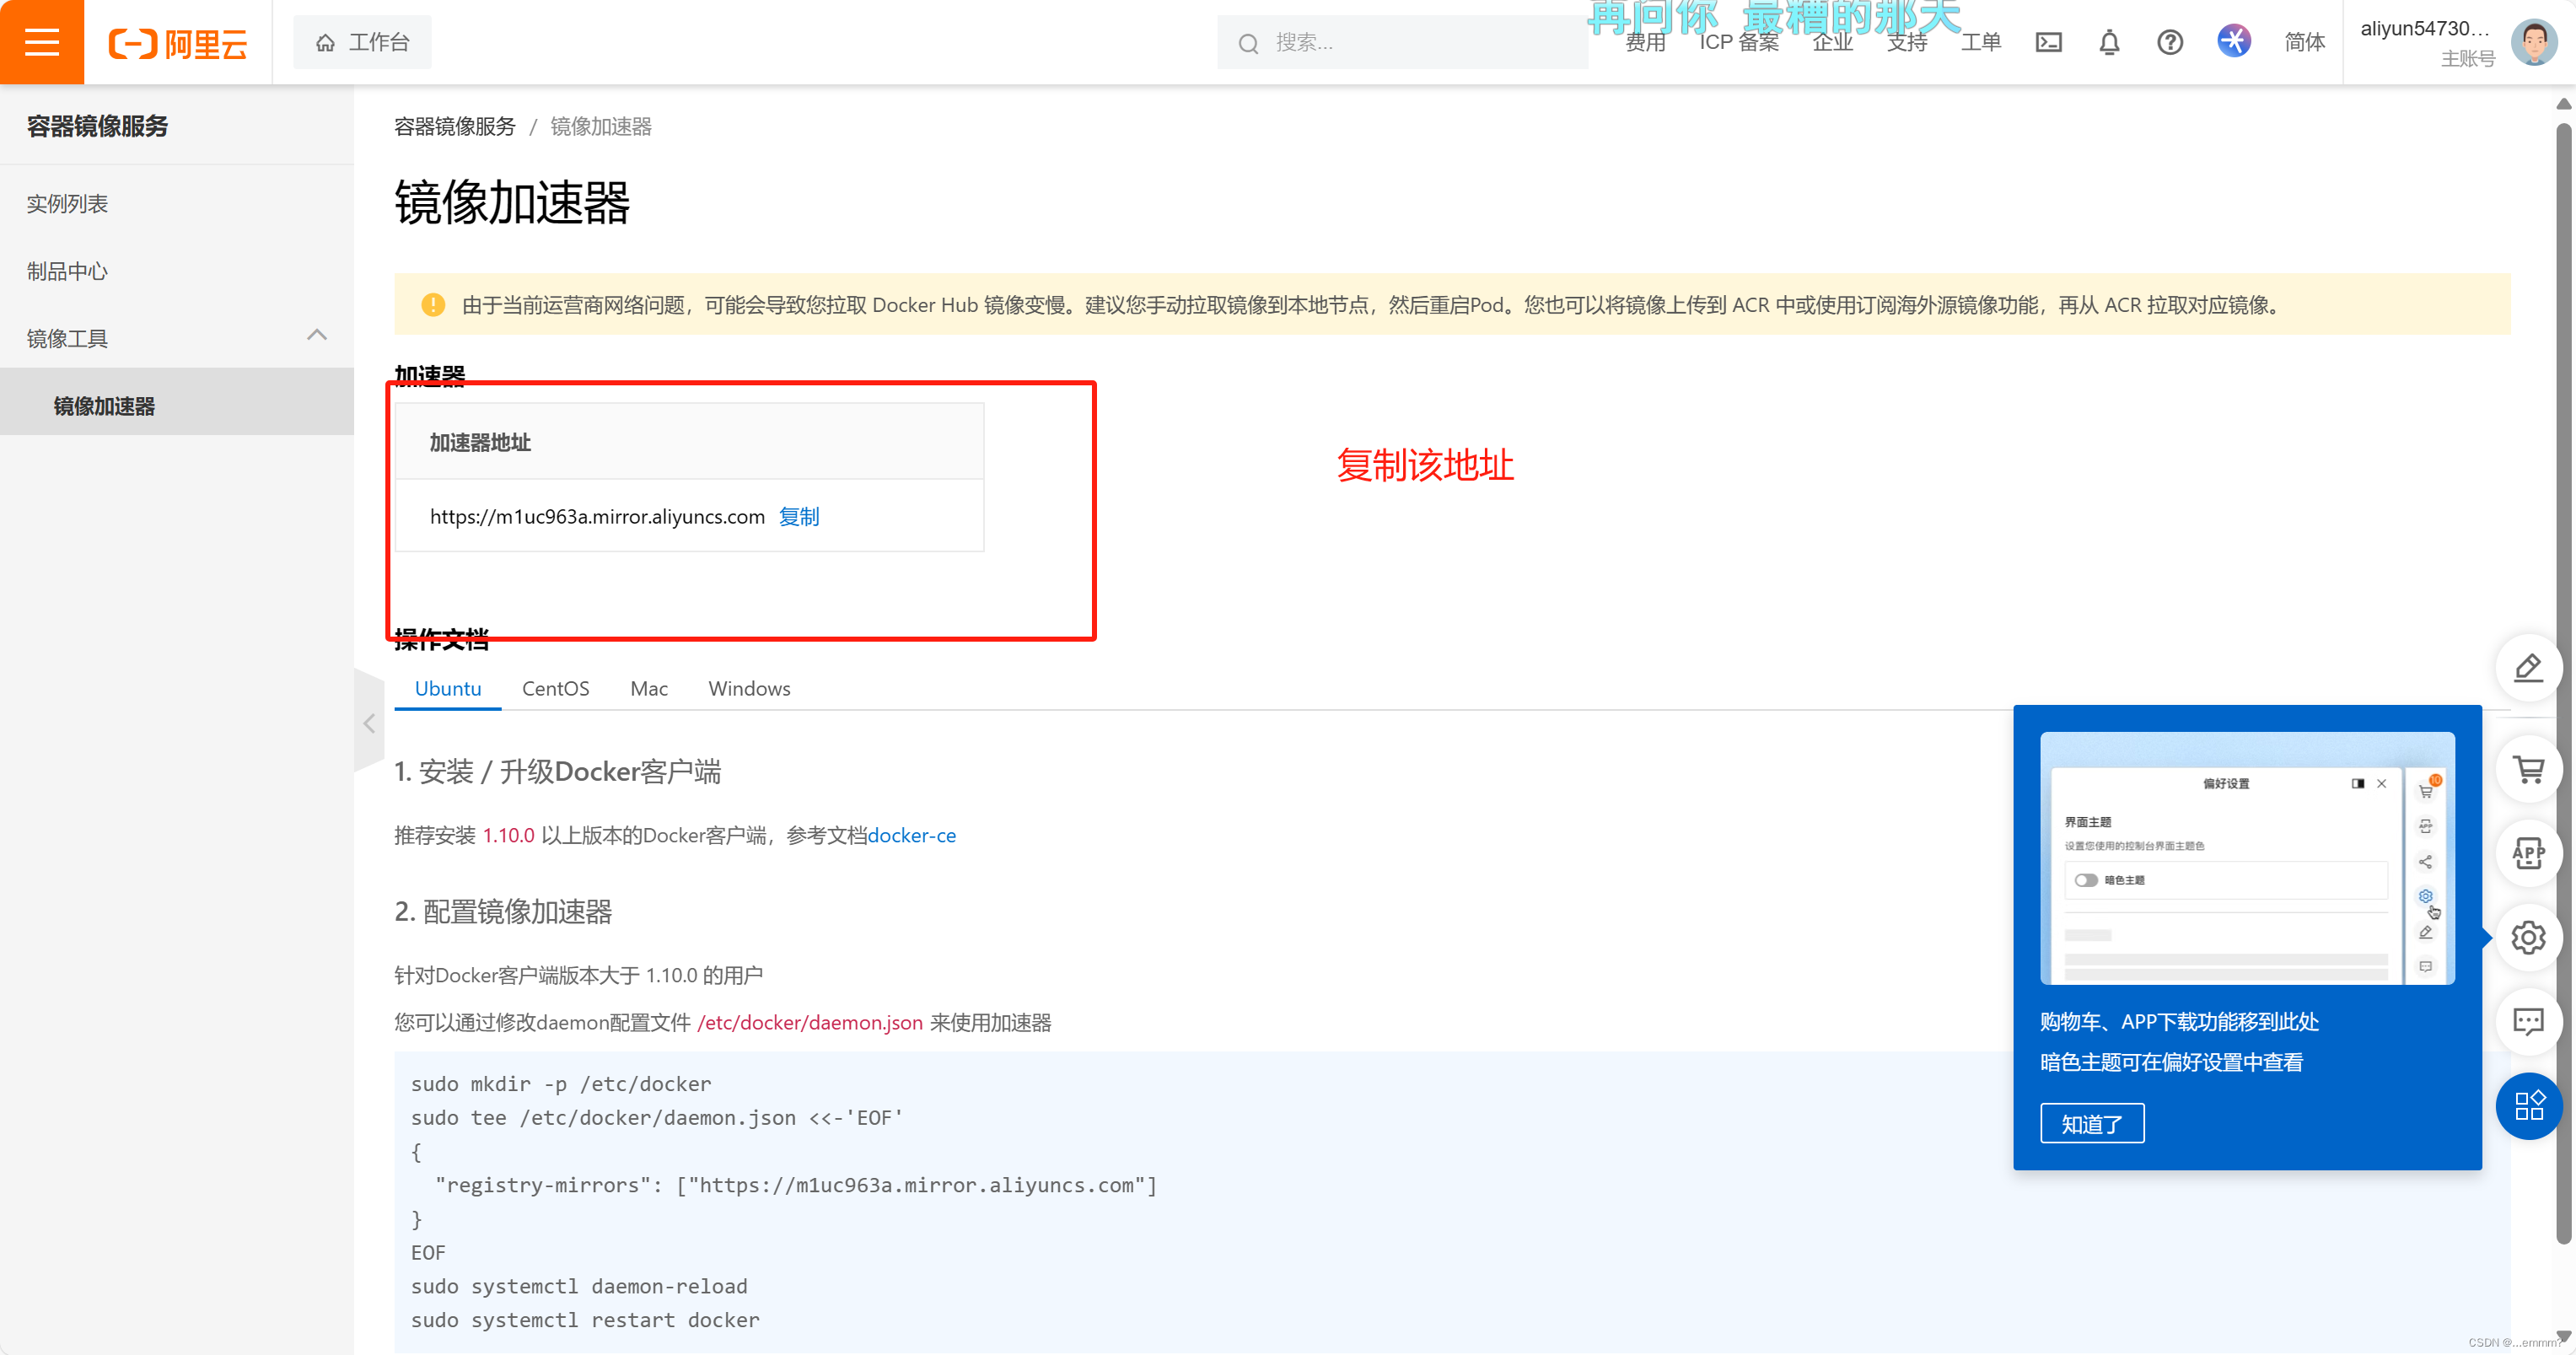The image size is (2576, 1355).
Task: Click the yellow warning icon in notice
Action: click(x=433, y=304)
